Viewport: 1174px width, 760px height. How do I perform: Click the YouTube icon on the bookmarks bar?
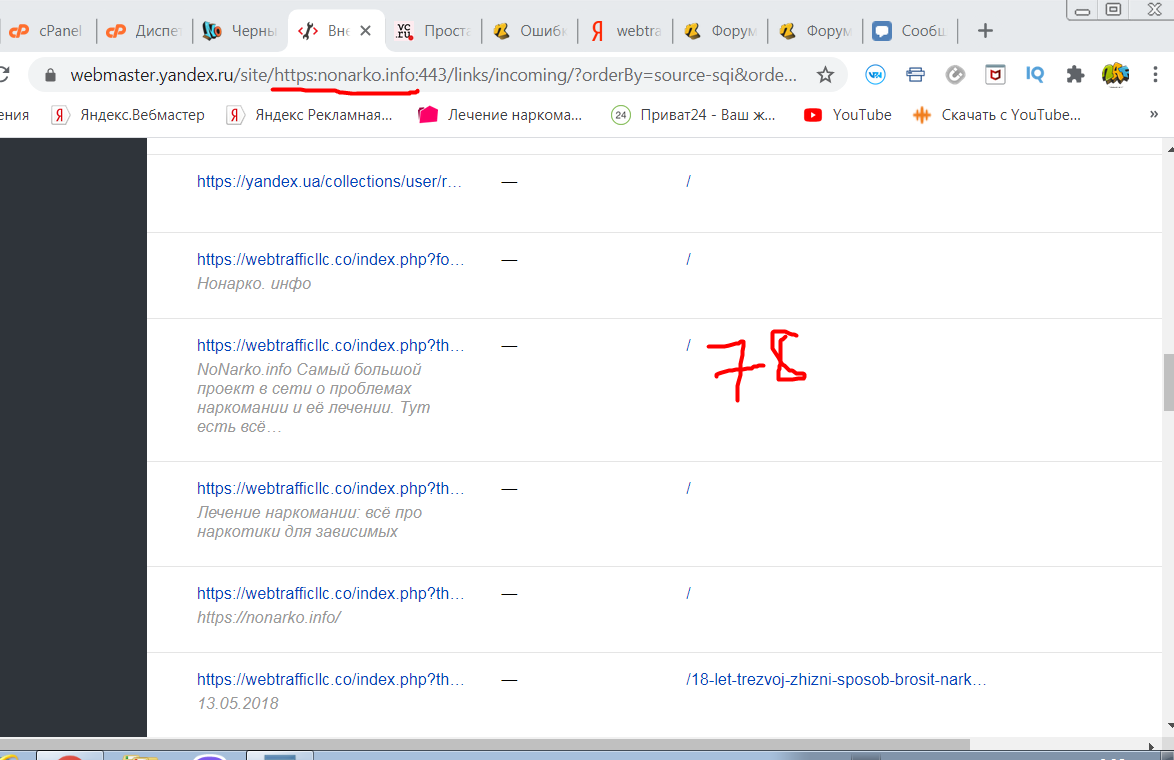click(811, 114)
